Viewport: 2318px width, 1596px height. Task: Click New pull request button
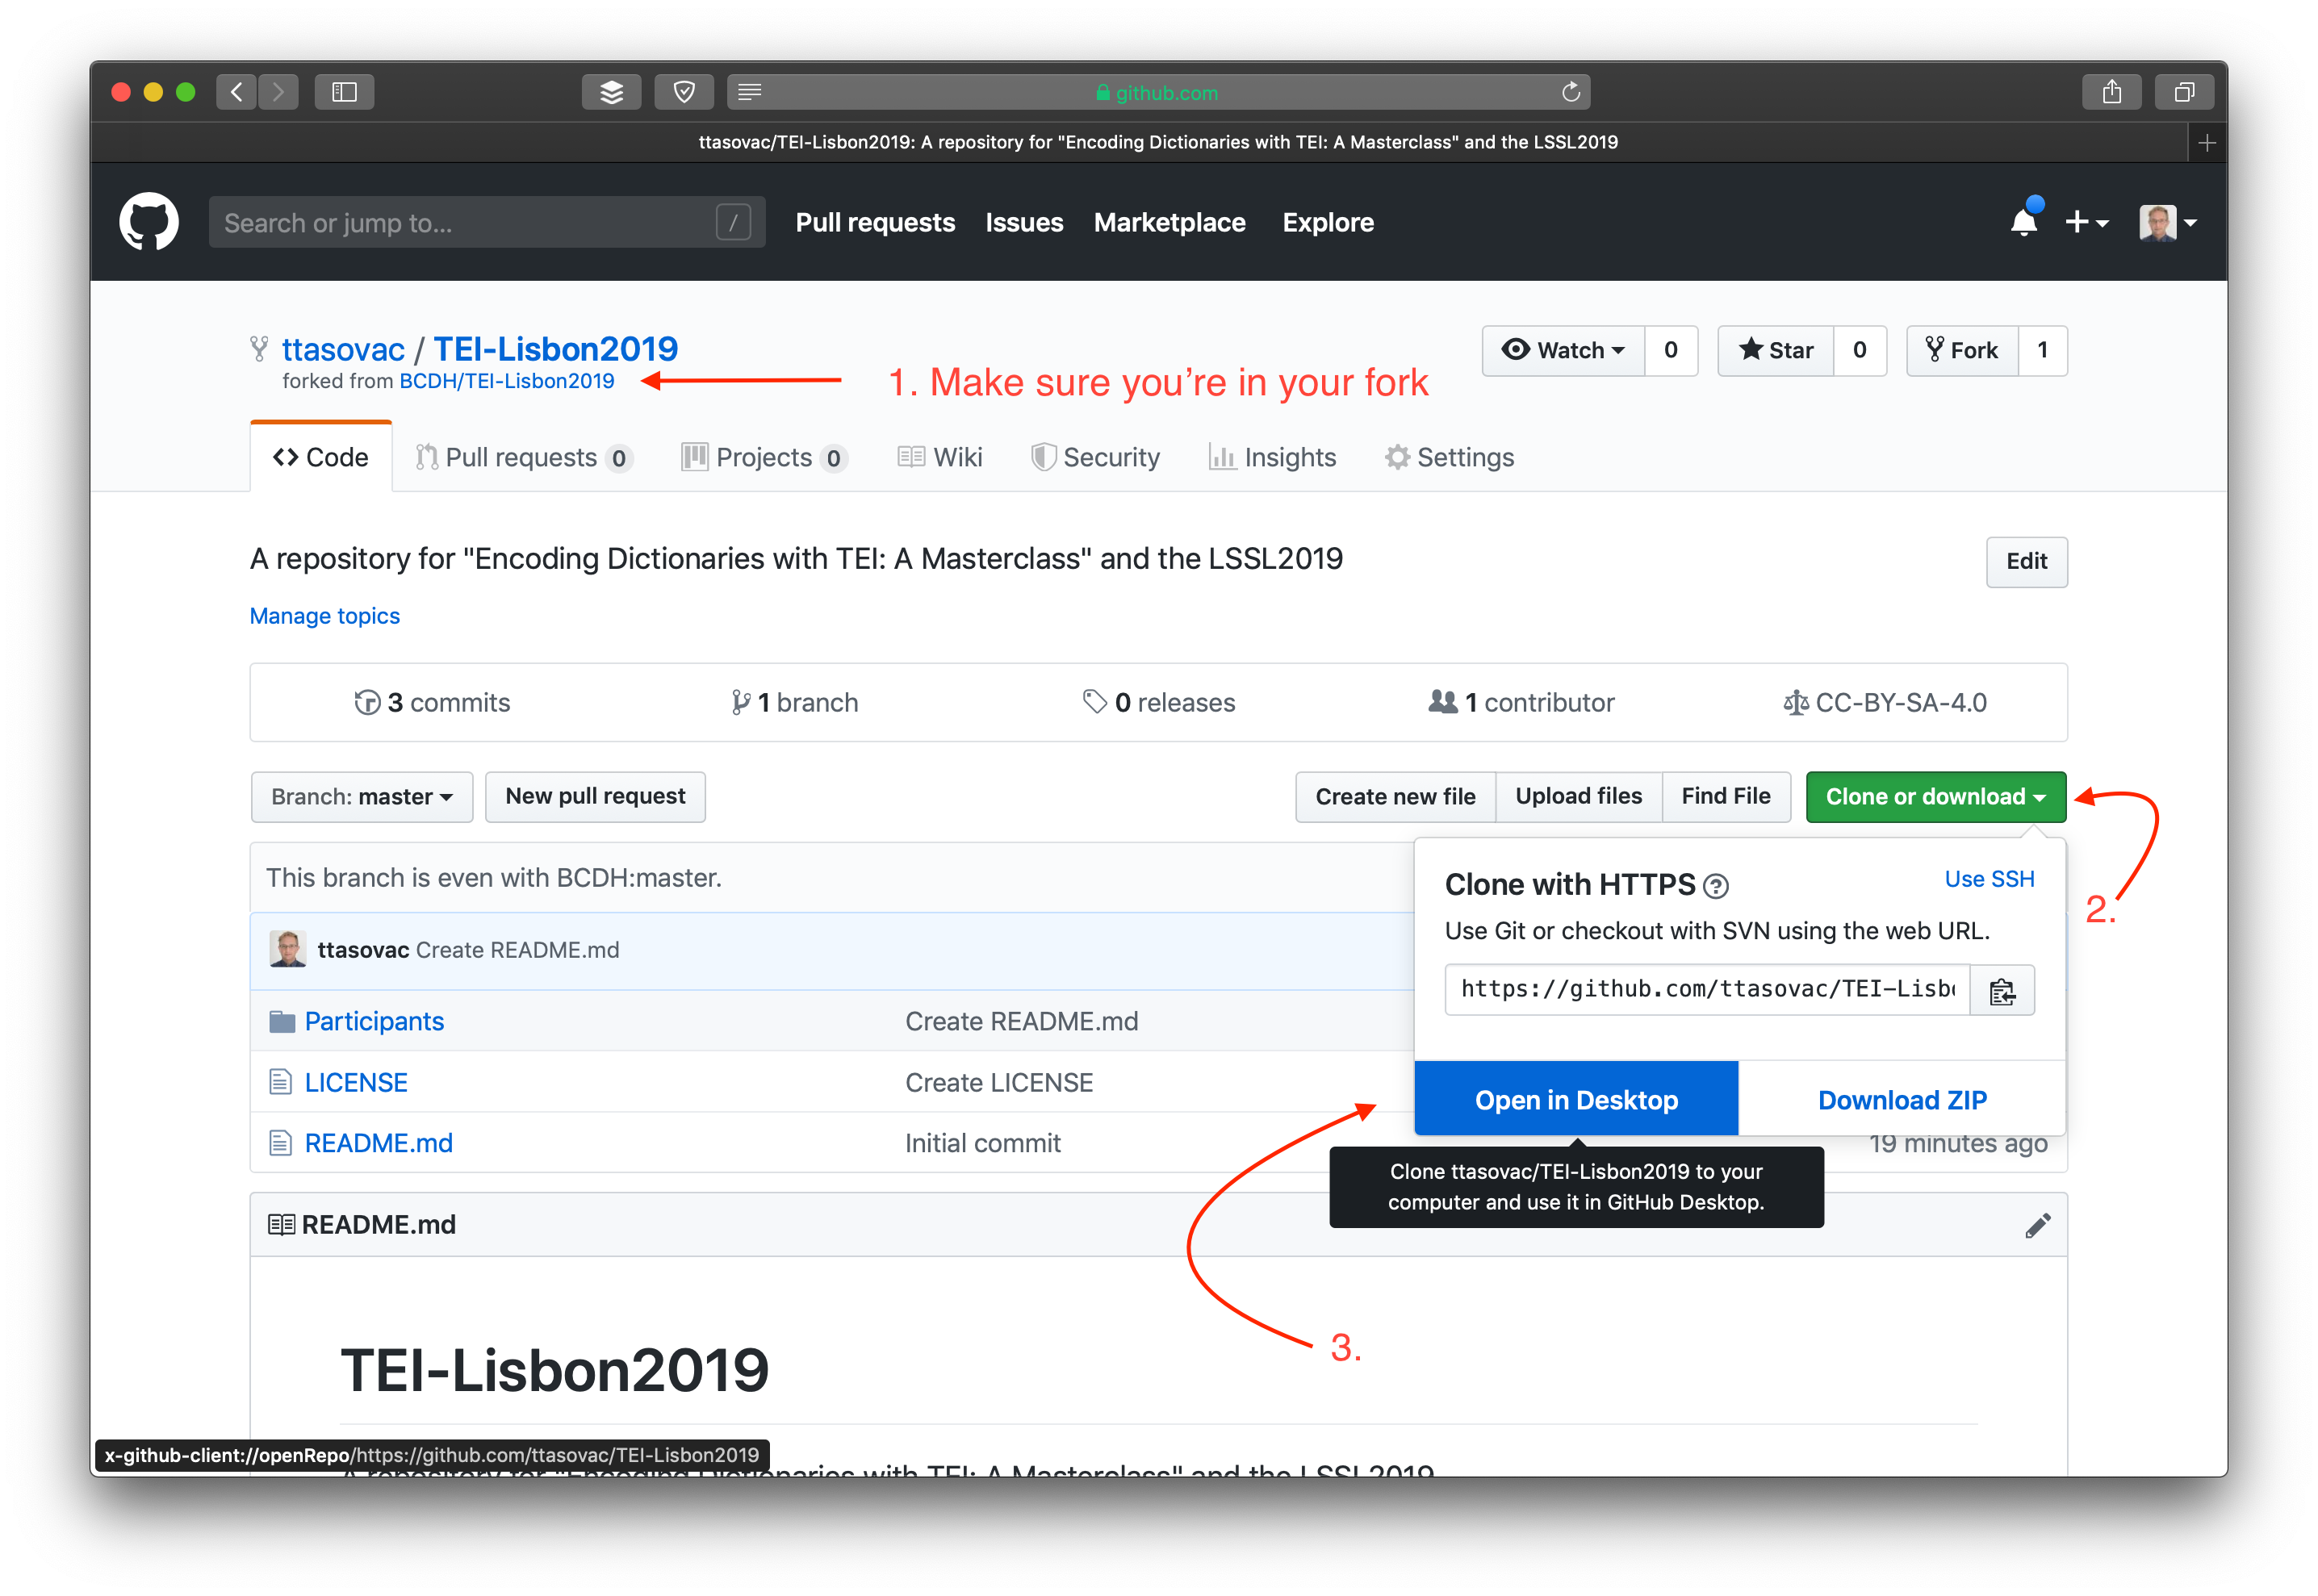(595, 798)
